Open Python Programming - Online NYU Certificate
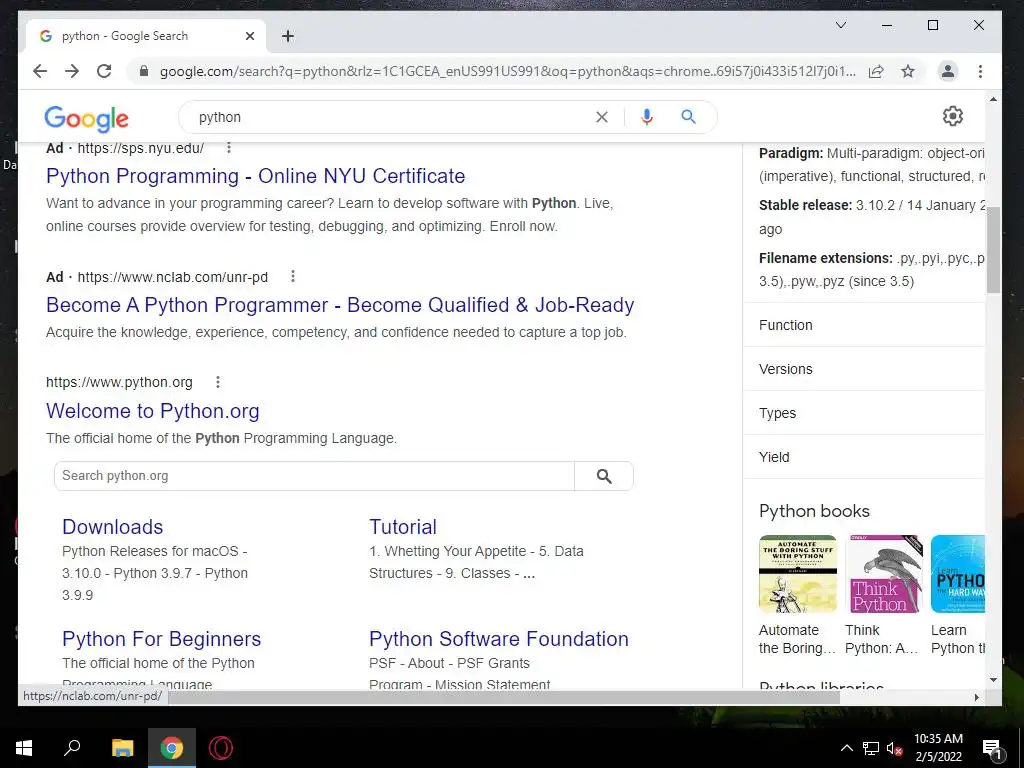 pyautogui.click(x=255, y=176)
